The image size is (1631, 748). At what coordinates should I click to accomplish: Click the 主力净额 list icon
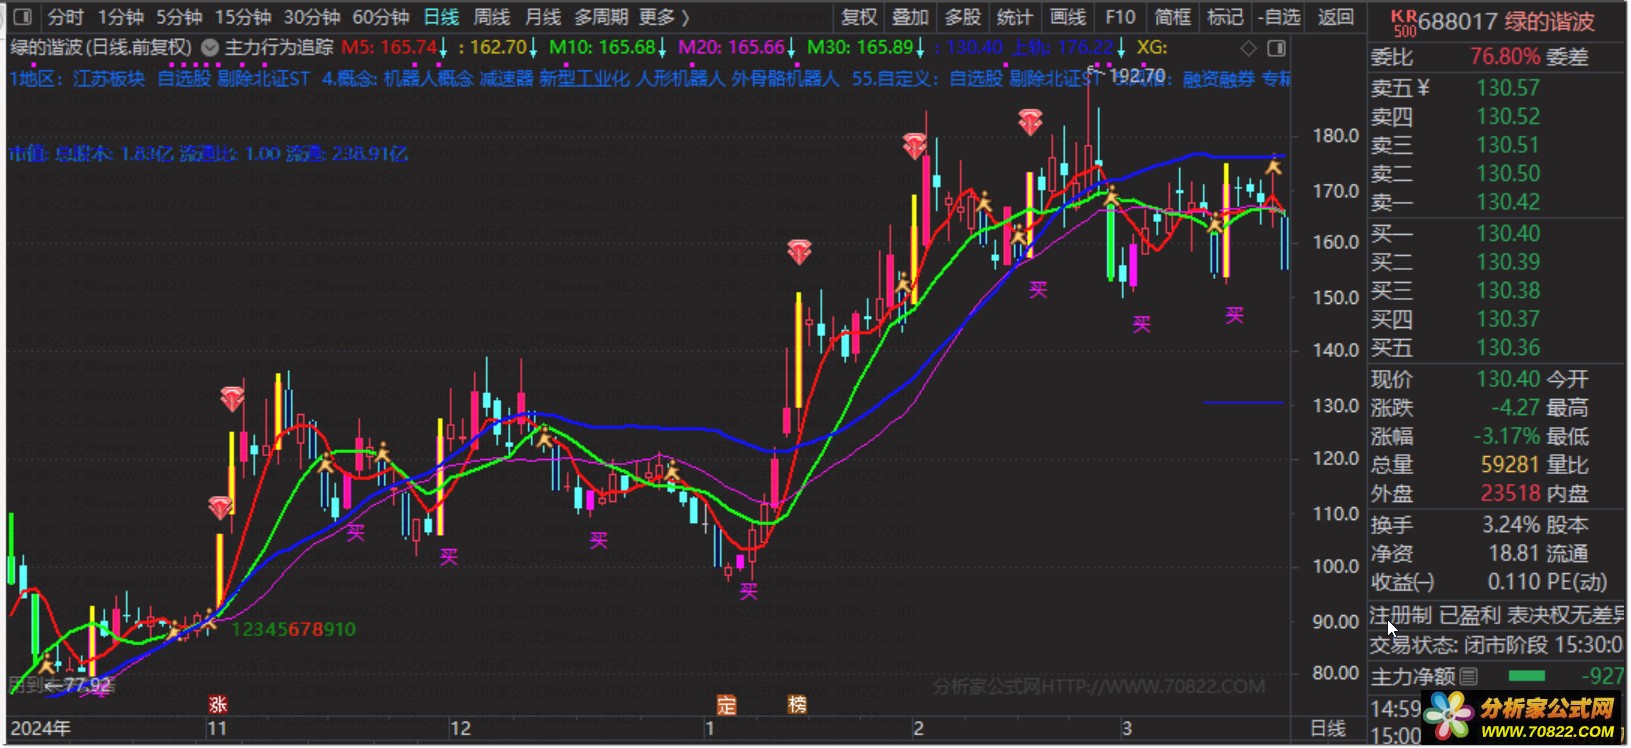pyautogui.click(x=1468, y=676)
